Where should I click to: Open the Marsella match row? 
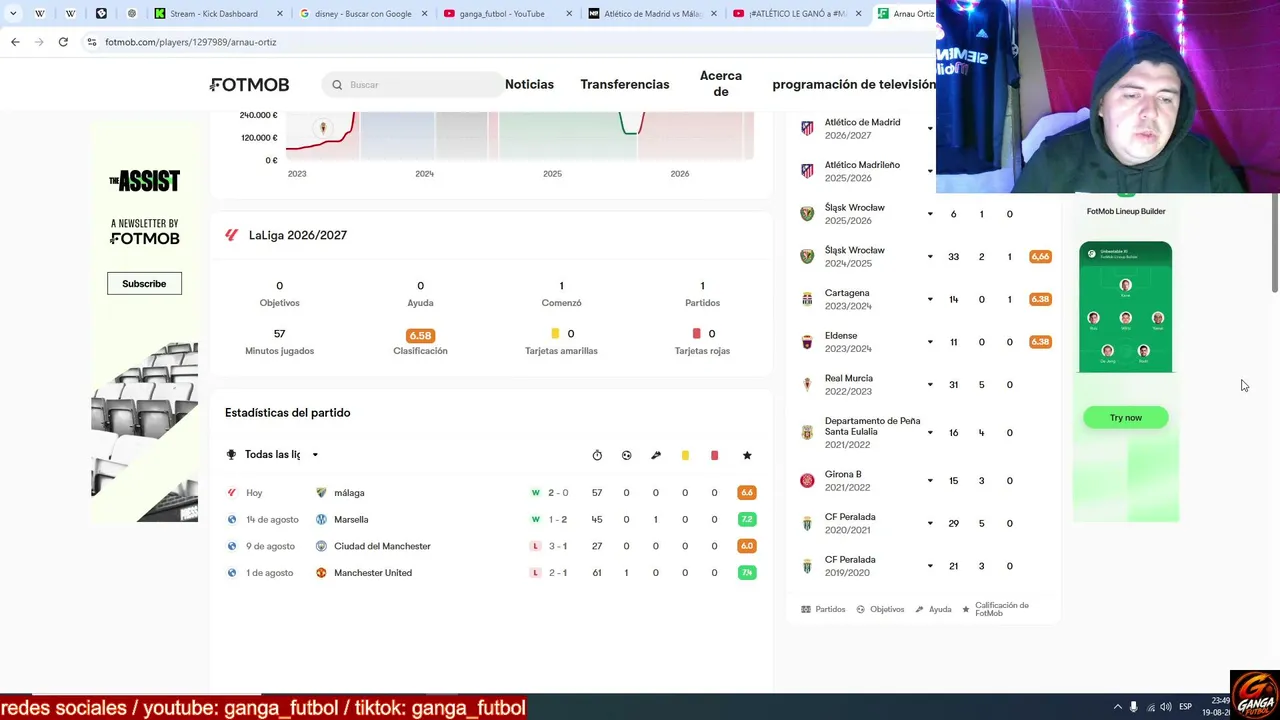pos(491,520)
